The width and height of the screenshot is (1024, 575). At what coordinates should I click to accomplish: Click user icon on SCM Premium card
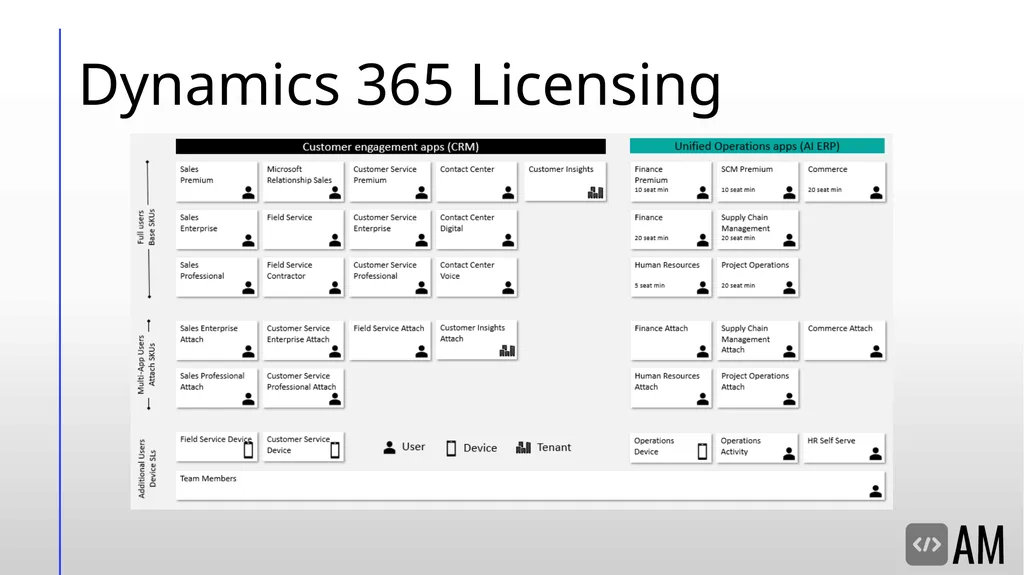tap(790, 192)
